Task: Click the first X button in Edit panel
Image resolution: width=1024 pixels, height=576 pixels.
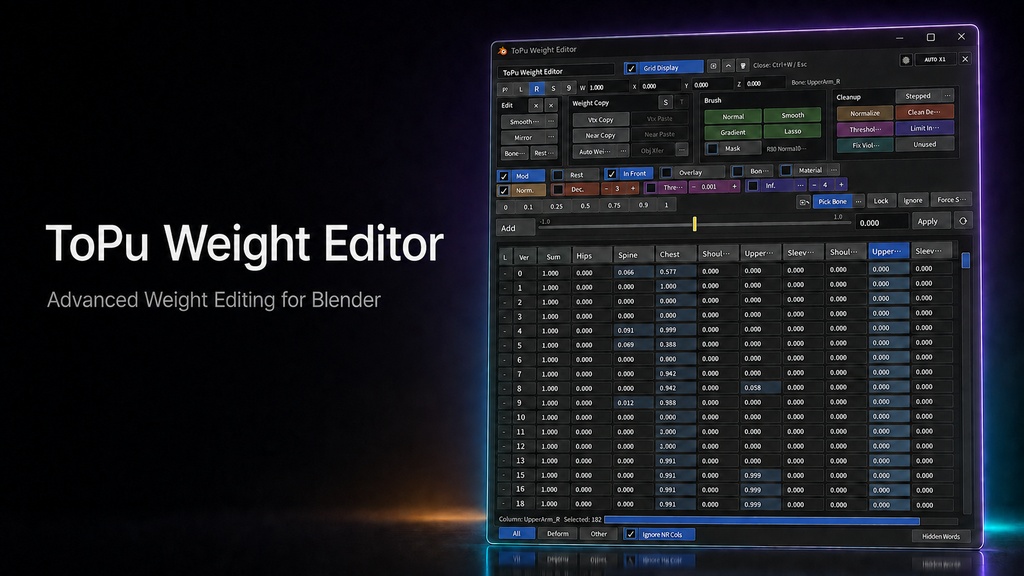Action: click(536, 105)
